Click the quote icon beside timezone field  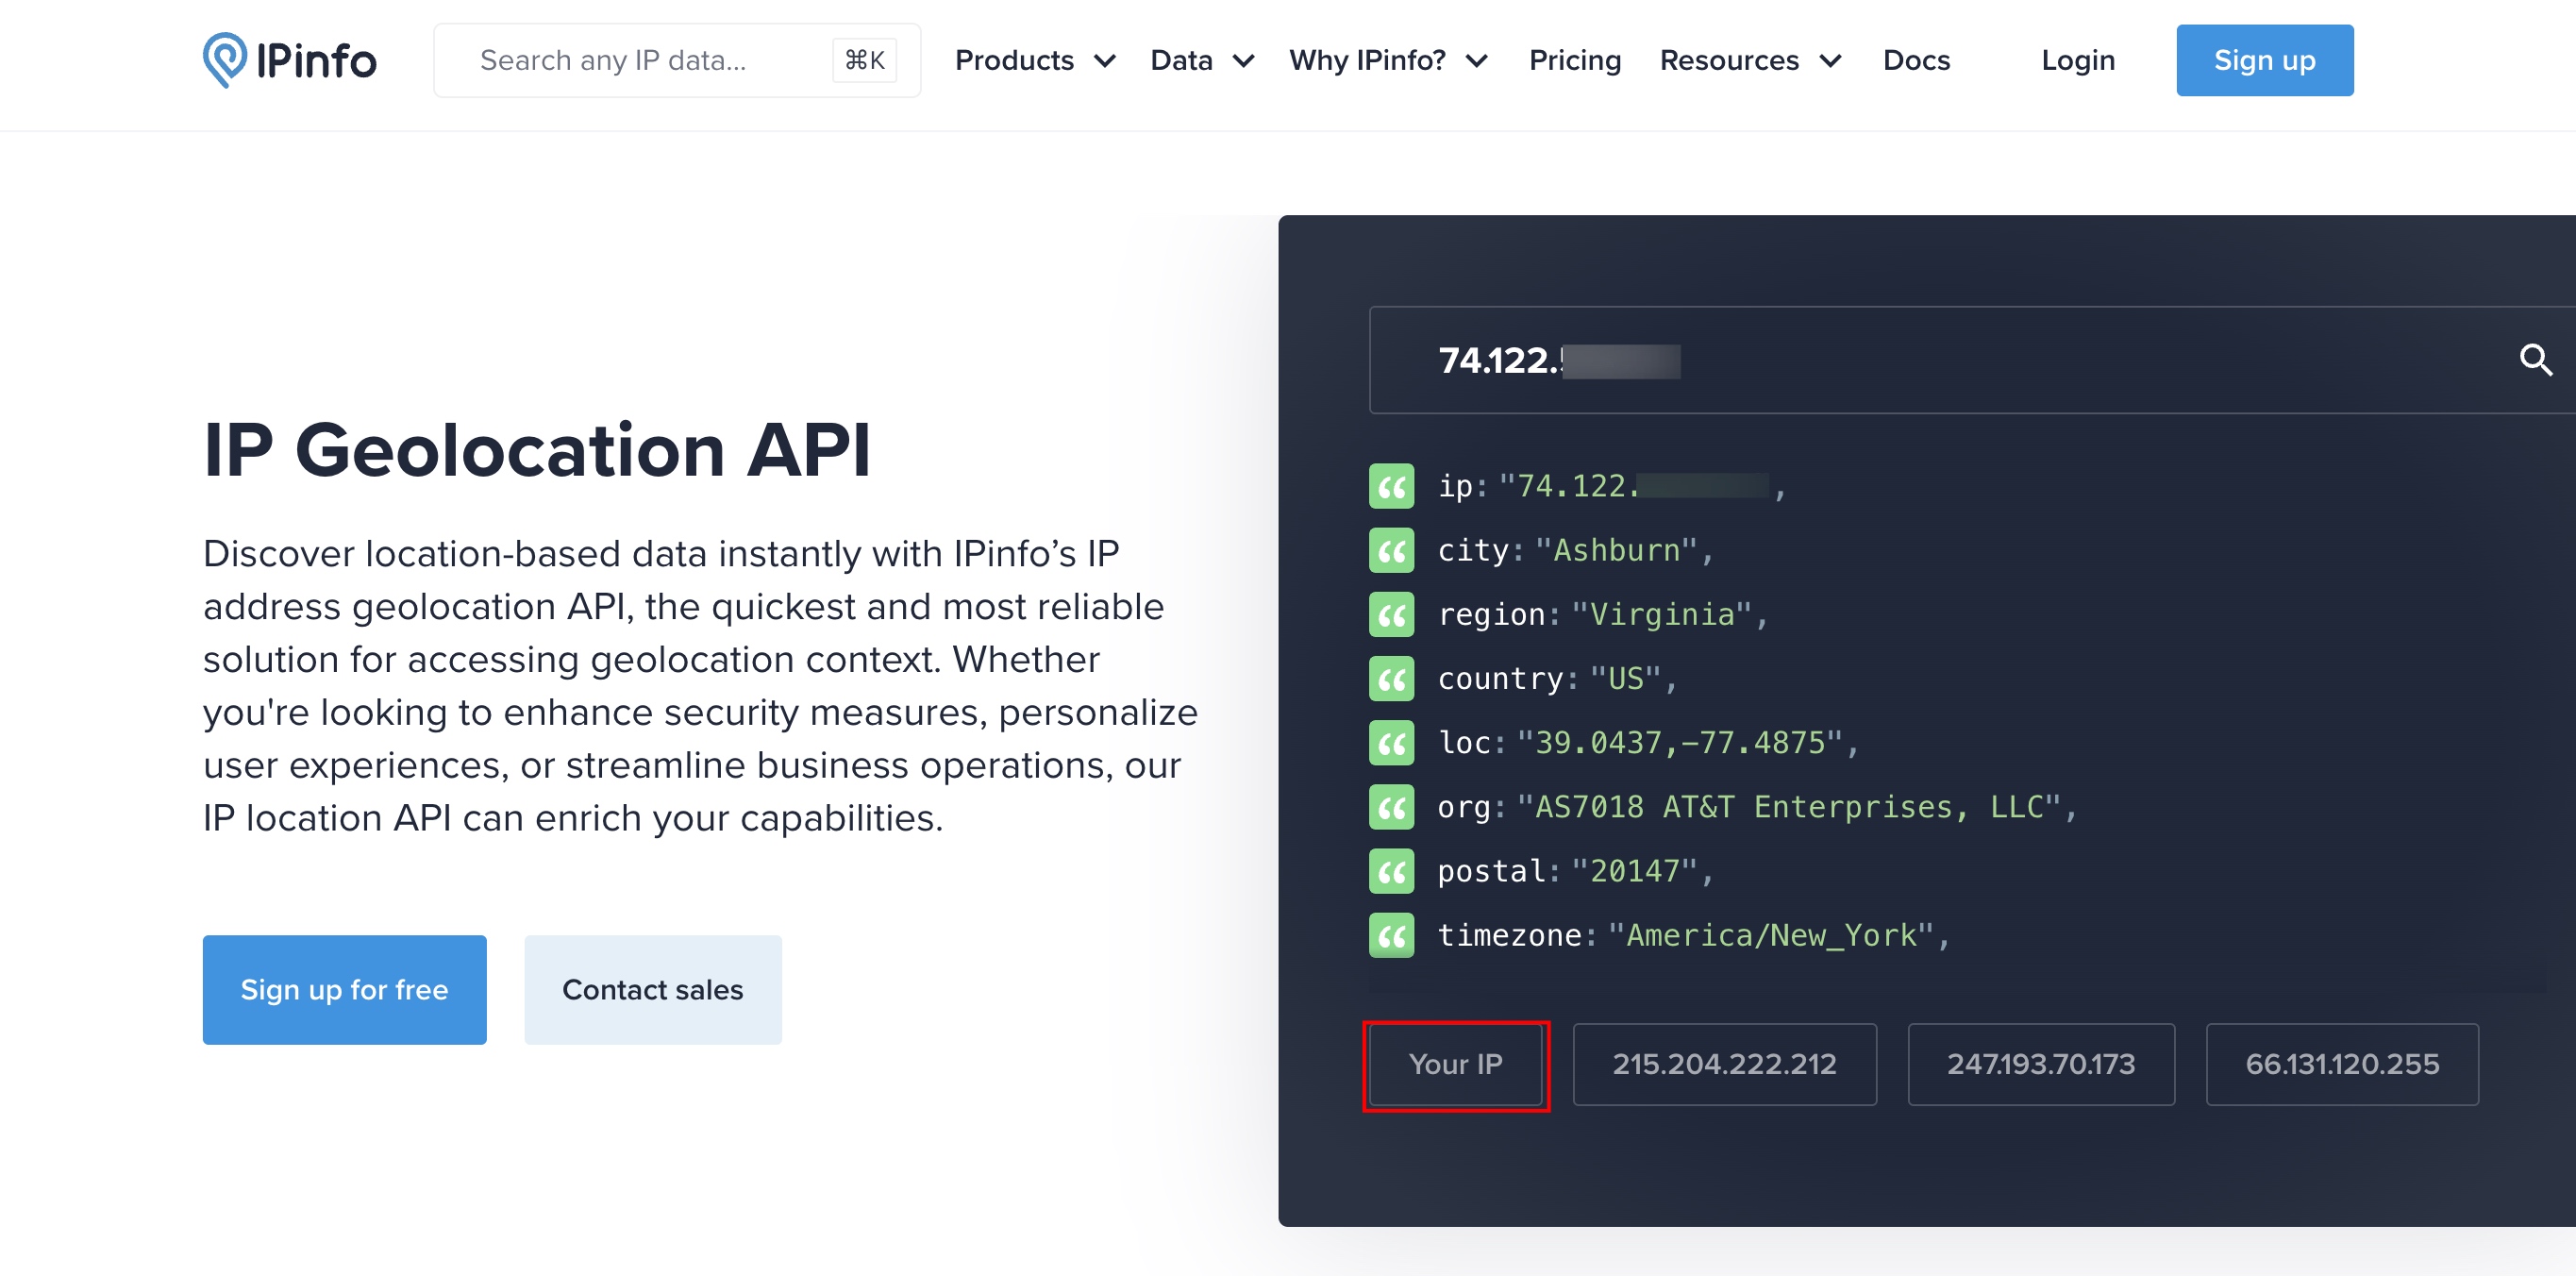click(1391, 936)
